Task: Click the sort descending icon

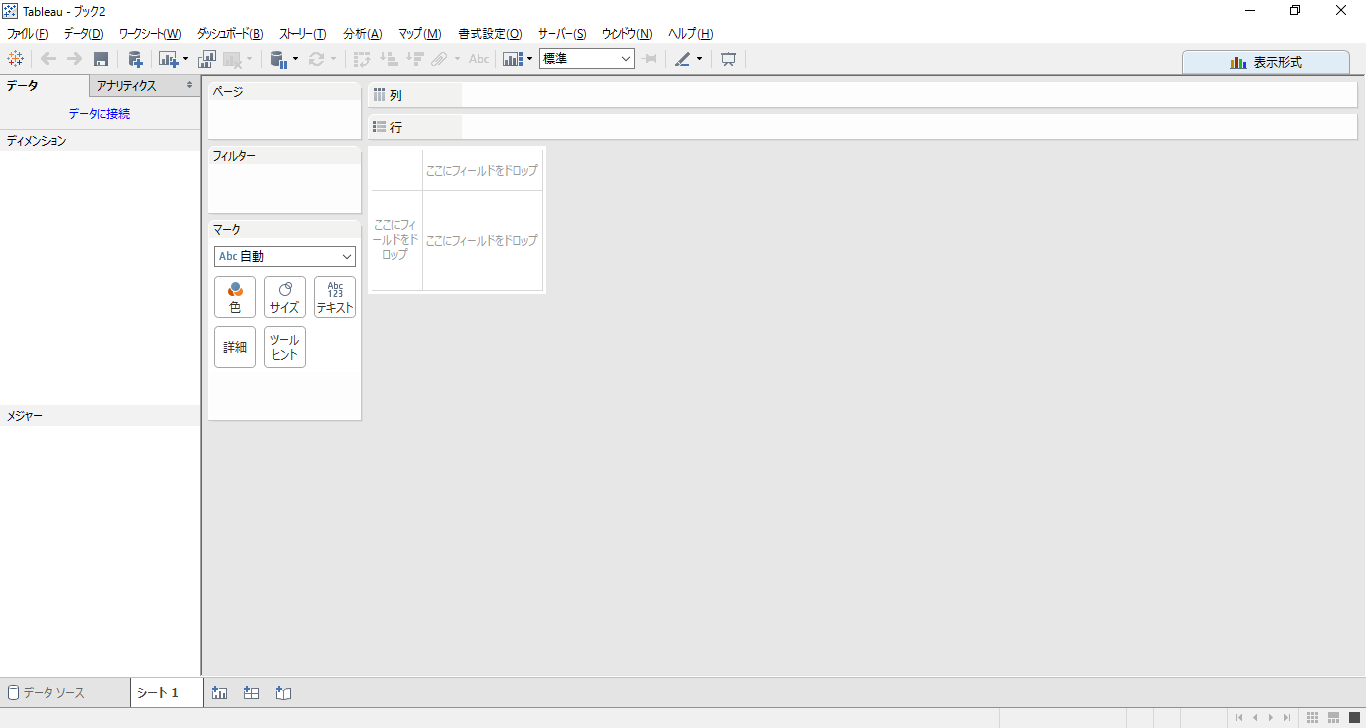Action: click(415, 59)
